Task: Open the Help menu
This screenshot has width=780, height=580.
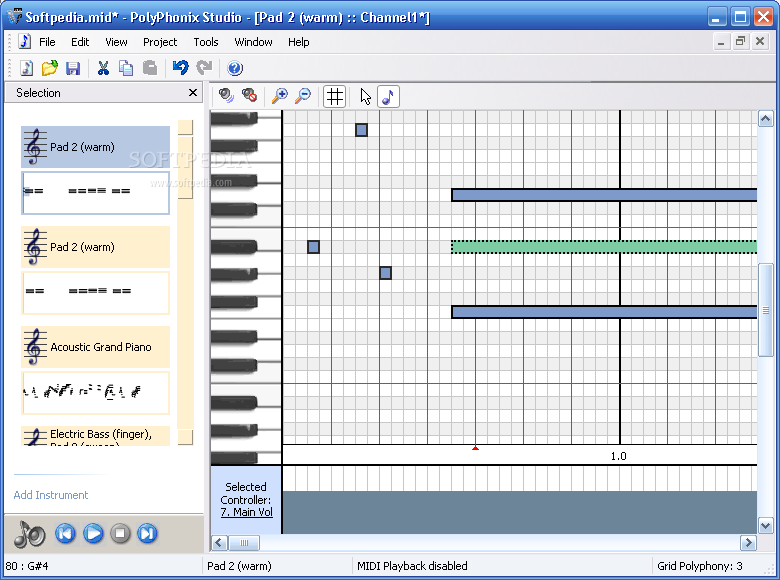Action: tap(298, 42)
